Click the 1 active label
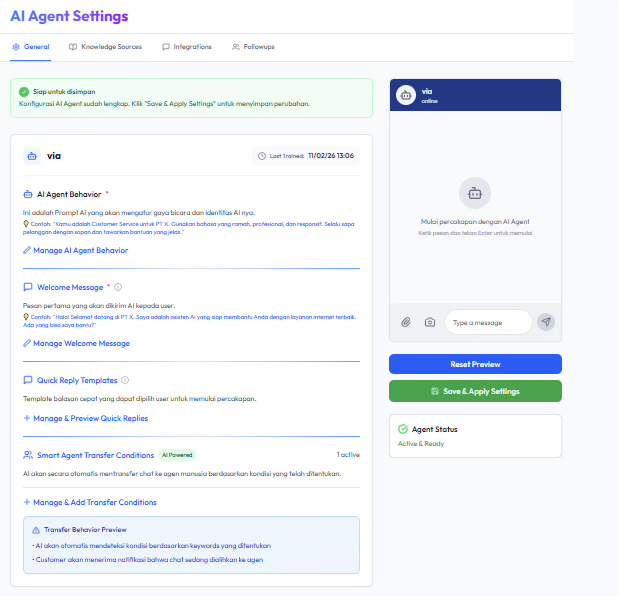The width and height of the screenshot is (619, 596). pos(348,455)
